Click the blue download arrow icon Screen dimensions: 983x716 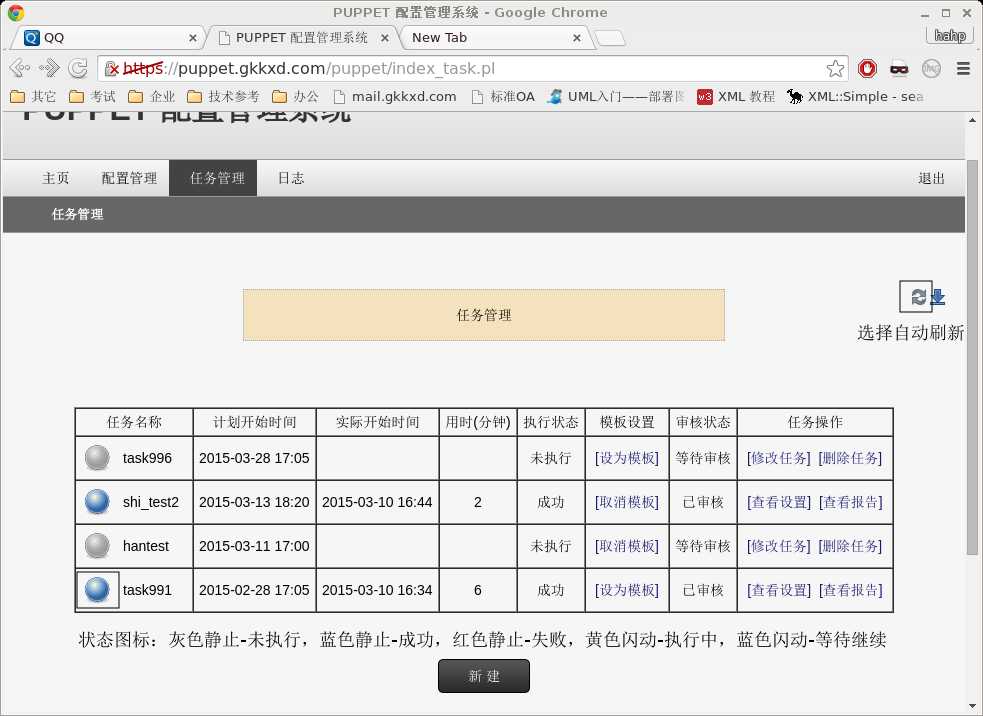tap(937, 296)
